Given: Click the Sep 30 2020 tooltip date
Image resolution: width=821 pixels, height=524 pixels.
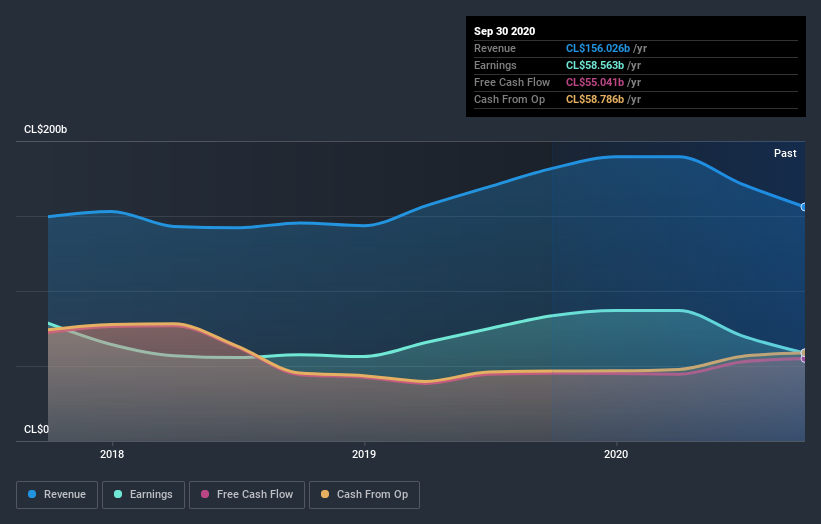Looking at the screenshot, I should pos(504,31).
